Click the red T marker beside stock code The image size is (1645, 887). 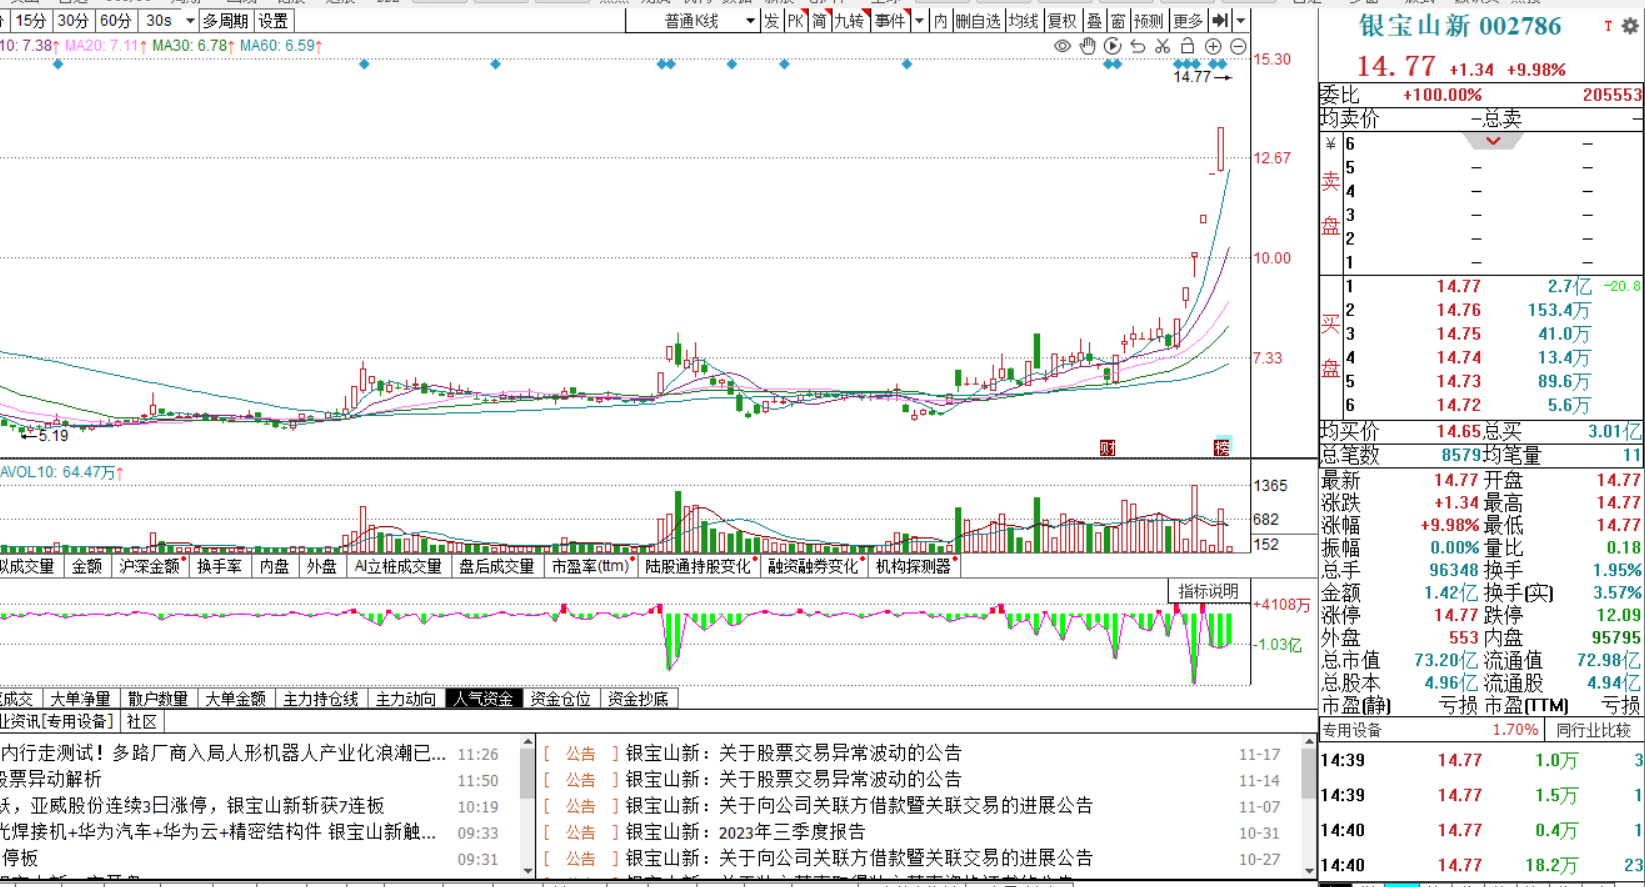pos(1608,27)
